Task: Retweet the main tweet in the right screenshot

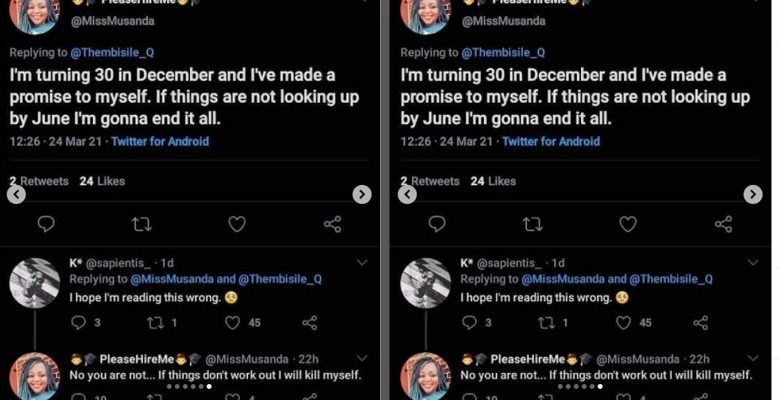Action: coord(533,225)
